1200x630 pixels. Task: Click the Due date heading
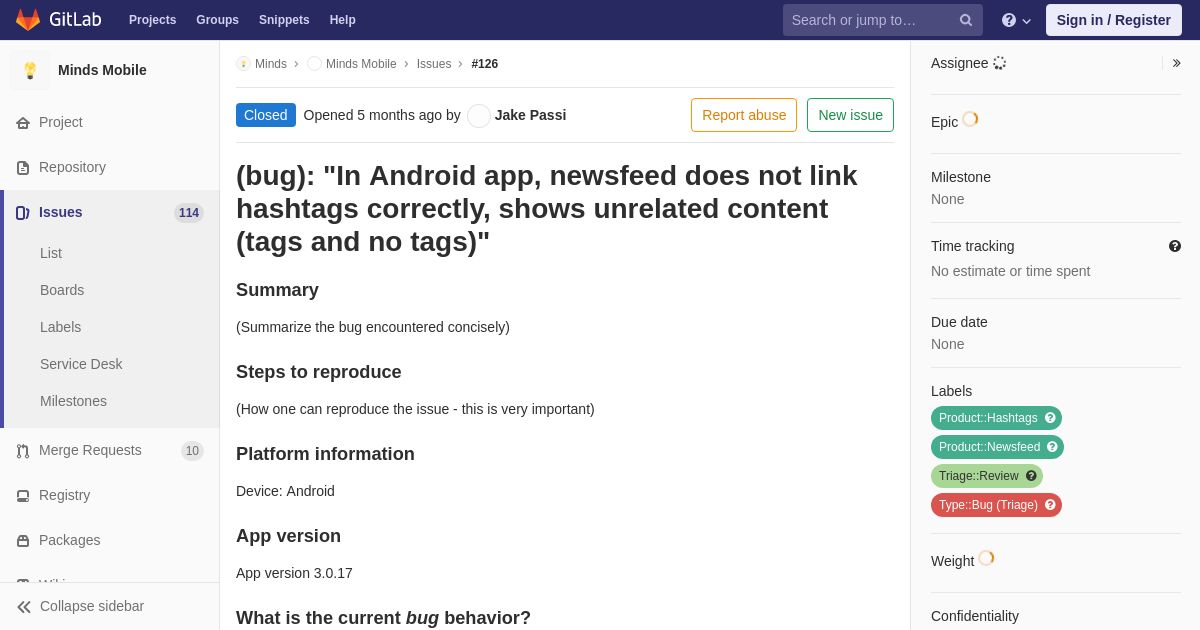click(x=959, y=322)
